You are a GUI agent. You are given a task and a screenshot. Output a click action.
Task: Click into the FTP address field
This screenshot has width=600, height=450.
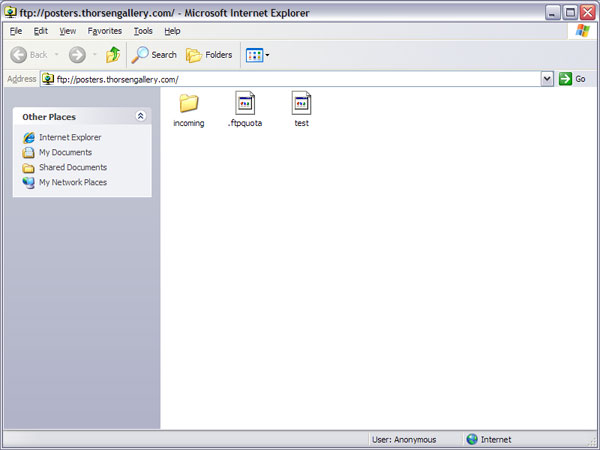coord(290,79)
